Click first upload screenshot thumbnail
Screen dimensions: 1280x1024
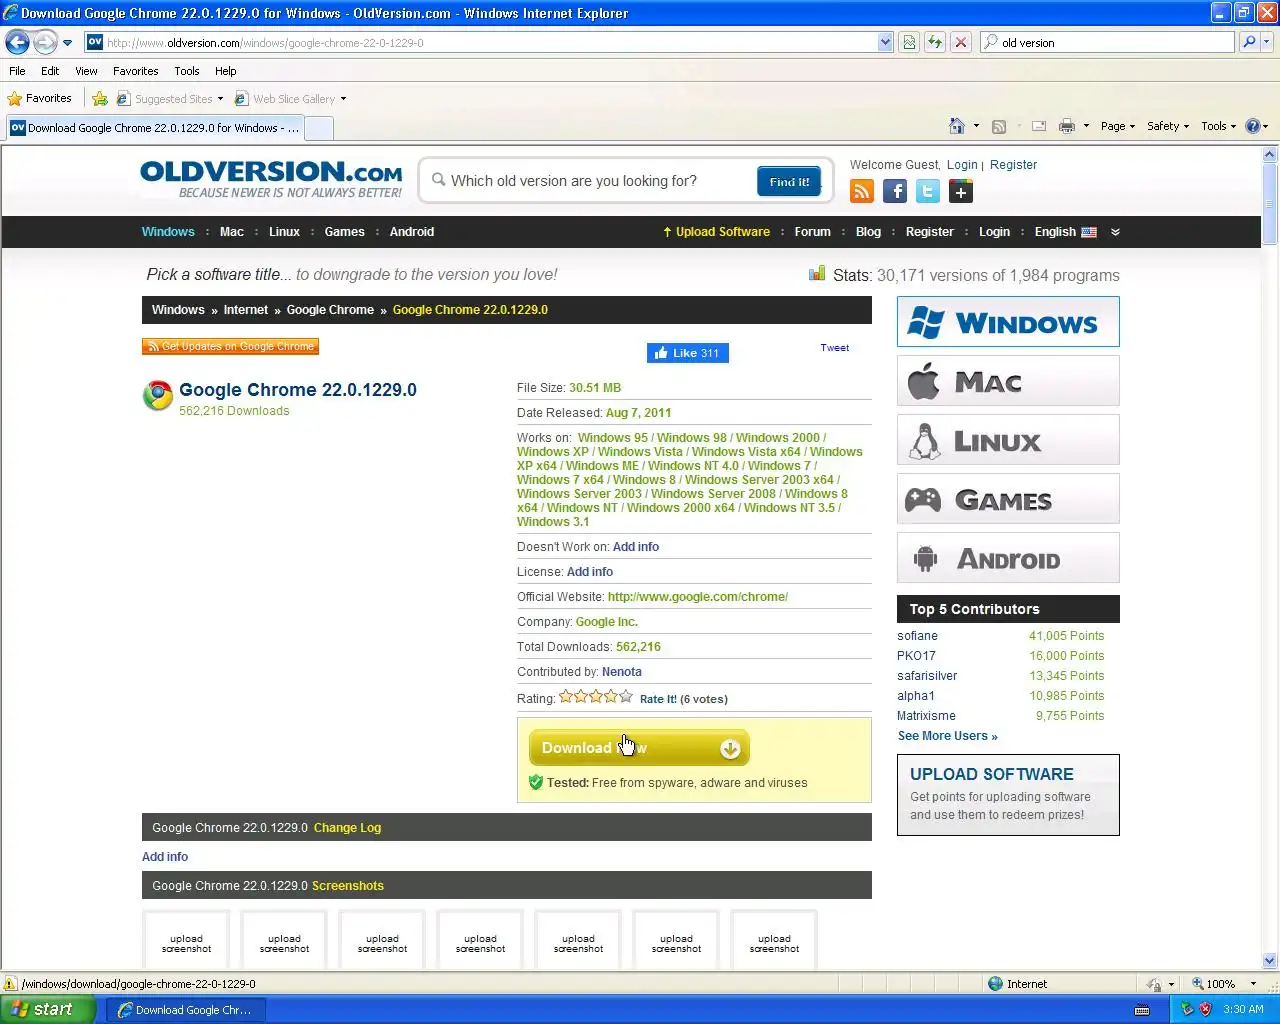coord(186,940)
